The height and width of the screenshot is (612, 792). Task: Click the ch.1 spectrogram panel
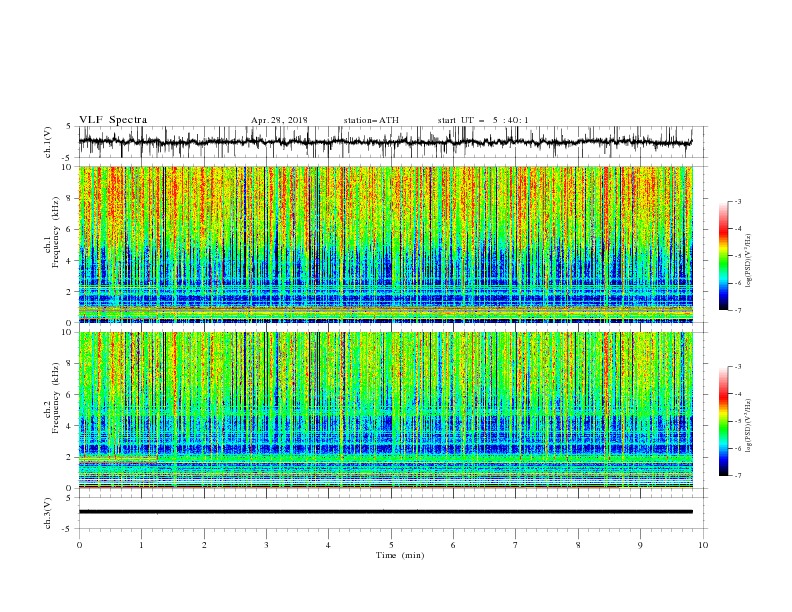pos(386,244)
